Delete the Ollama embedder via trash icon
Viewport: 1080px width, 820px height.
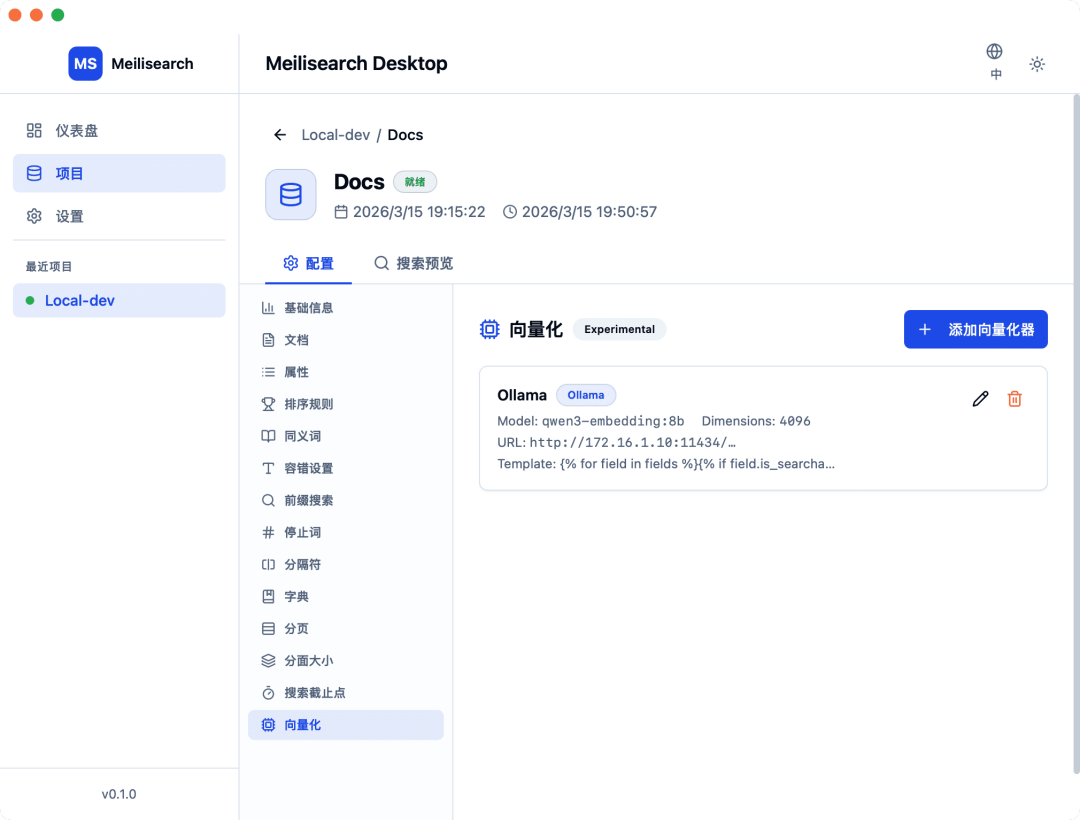(1014, 398)
